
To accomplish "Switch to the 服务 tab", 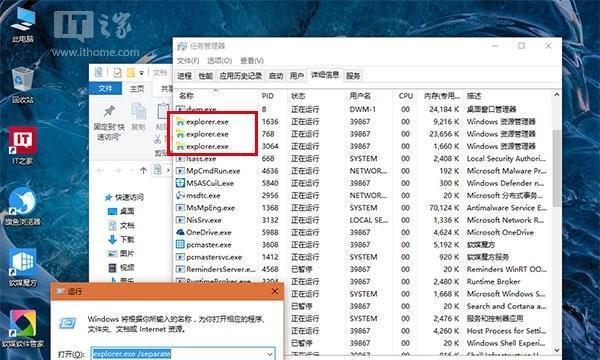I will coord(353,76).
